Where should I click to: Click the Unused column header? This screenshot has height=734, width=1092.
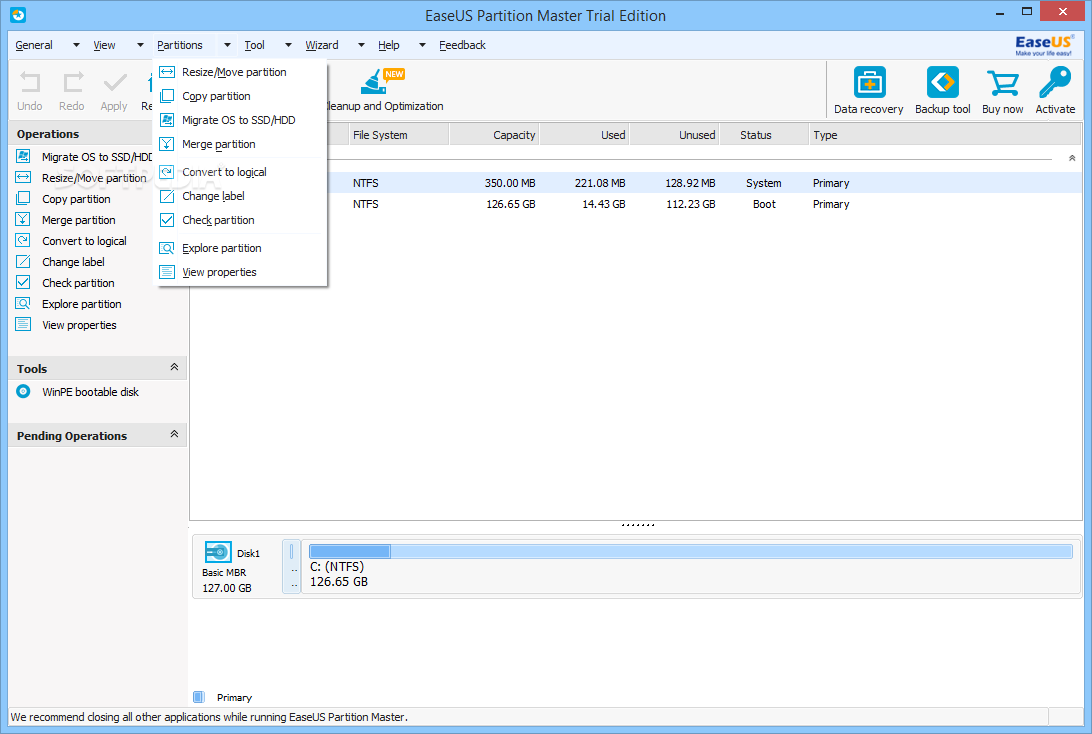[x=674, y=135]
